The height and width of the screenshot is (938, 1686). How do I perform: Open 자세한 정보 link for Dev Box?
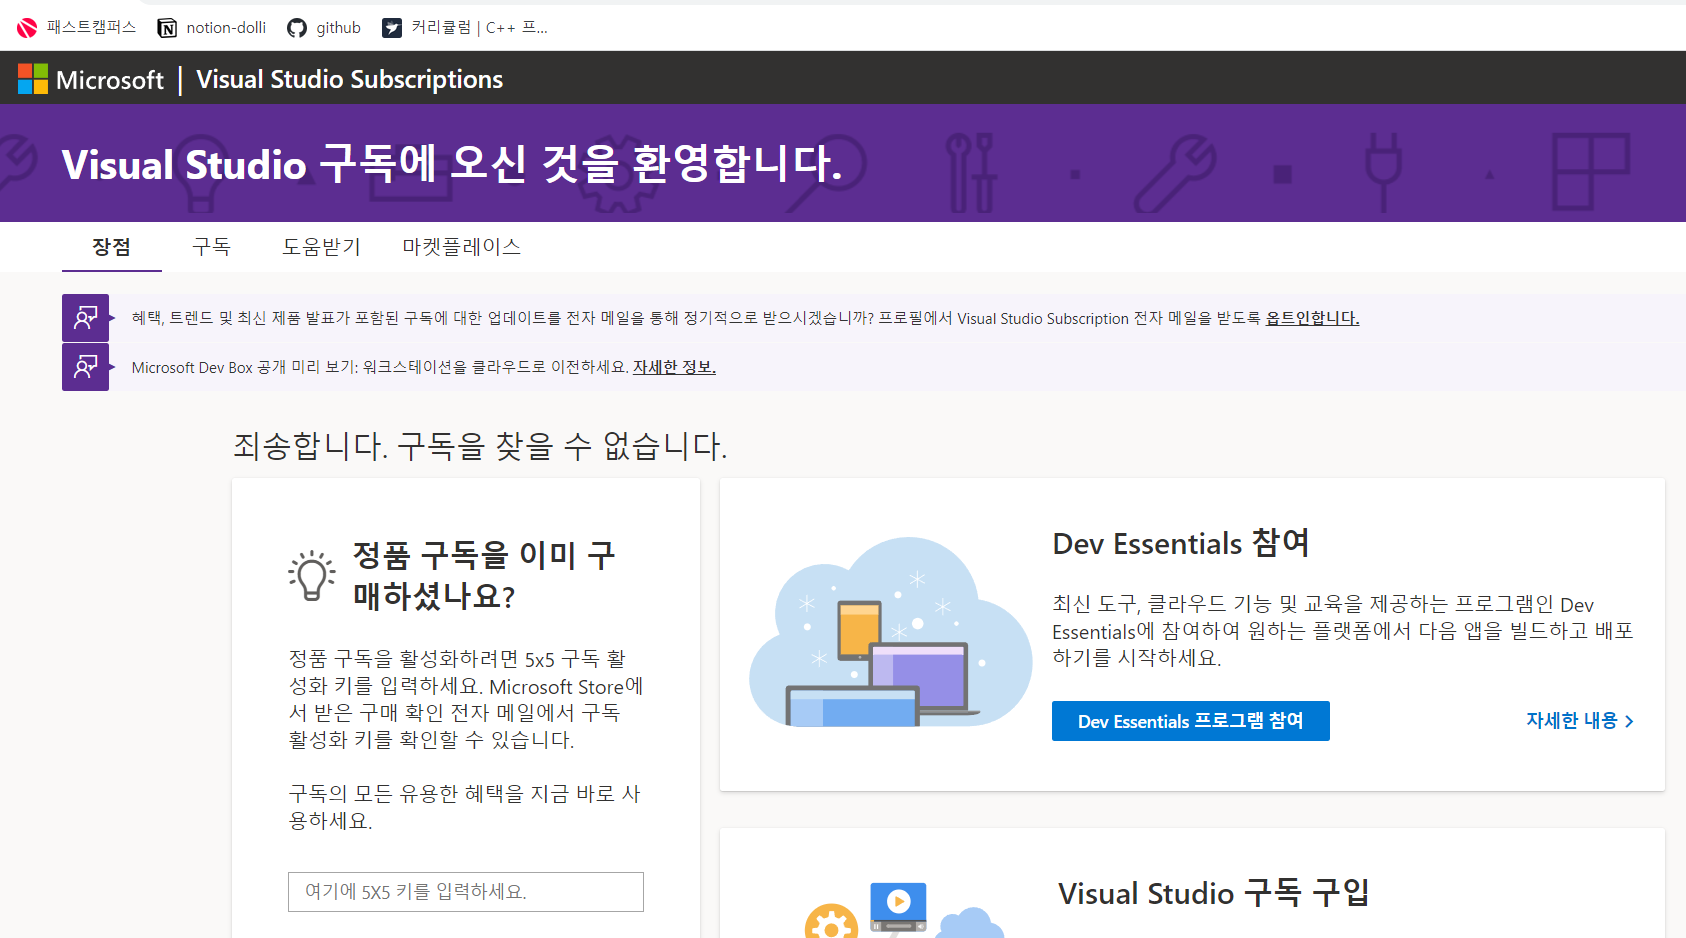tap(674, 367)
